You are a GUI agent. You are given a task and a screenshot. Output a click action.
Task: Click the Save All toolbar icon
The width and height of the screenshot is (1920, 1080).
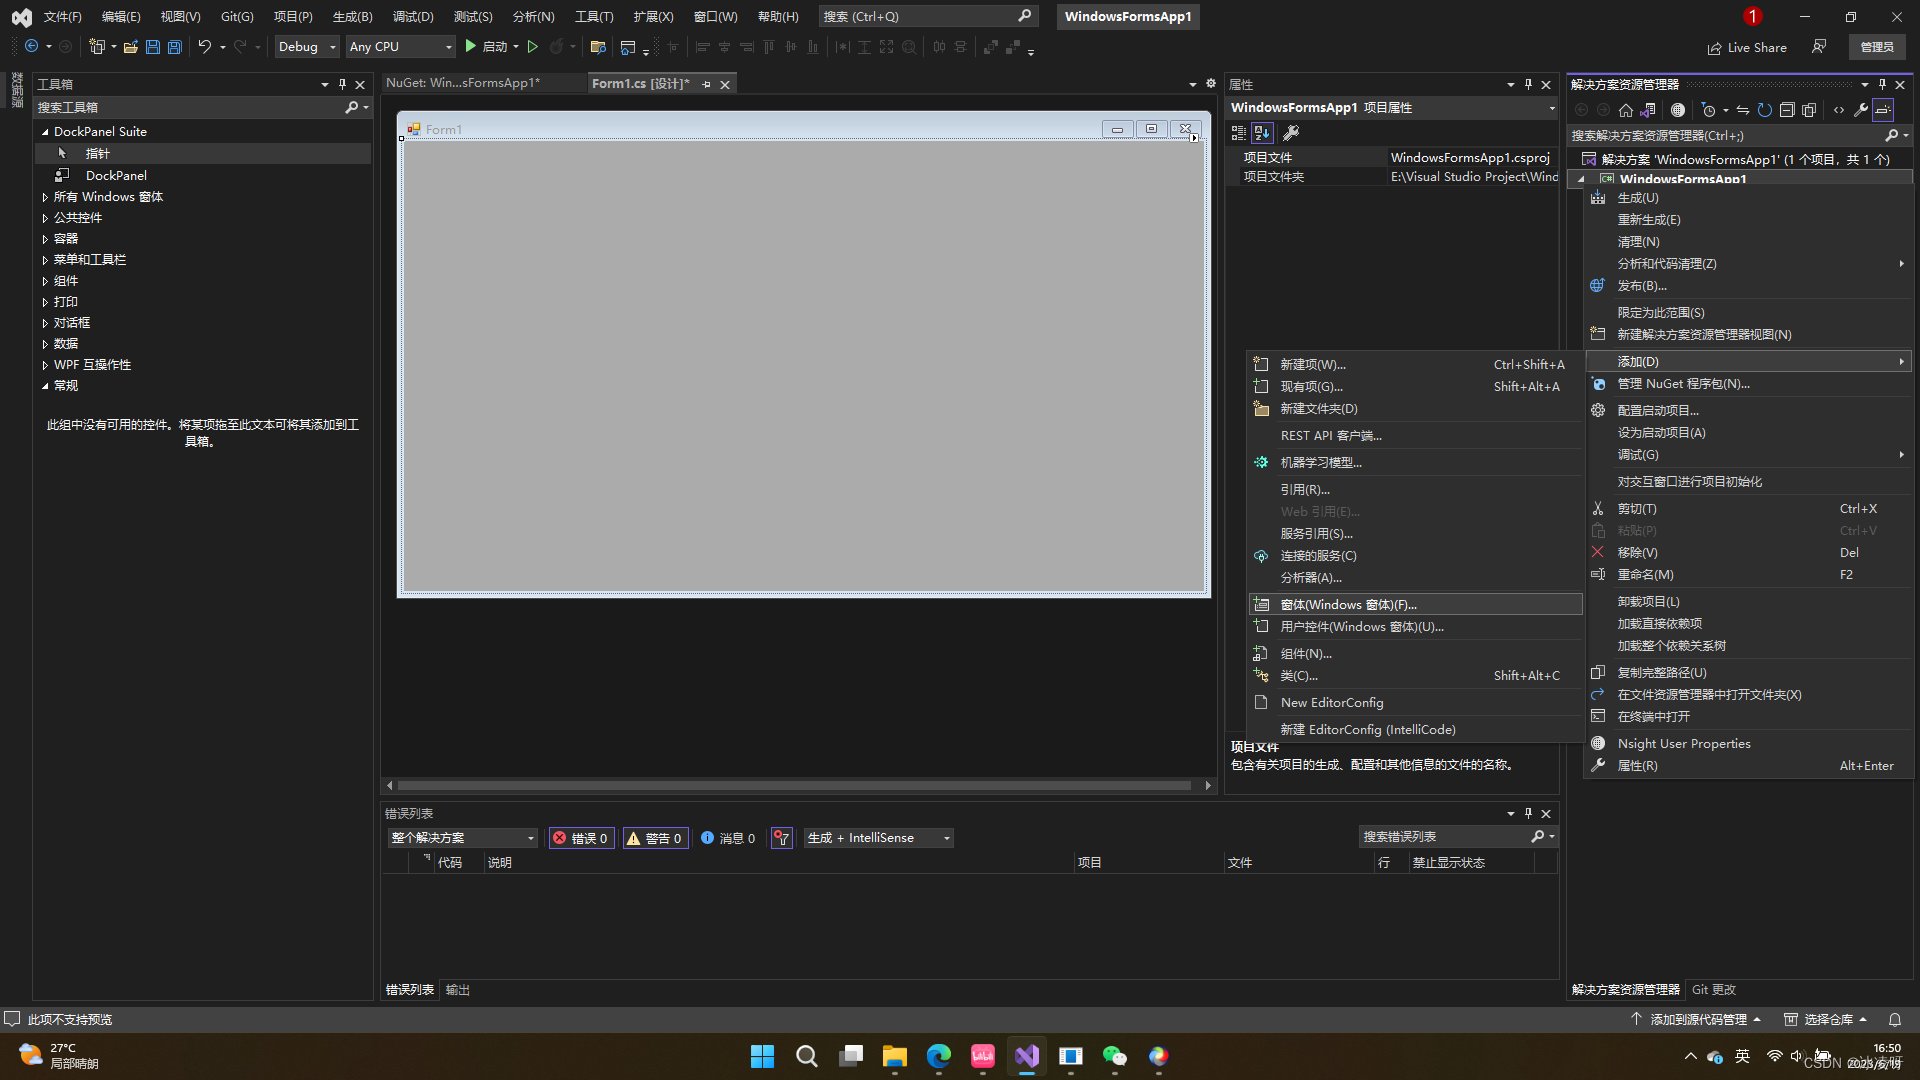coord(175,47)
